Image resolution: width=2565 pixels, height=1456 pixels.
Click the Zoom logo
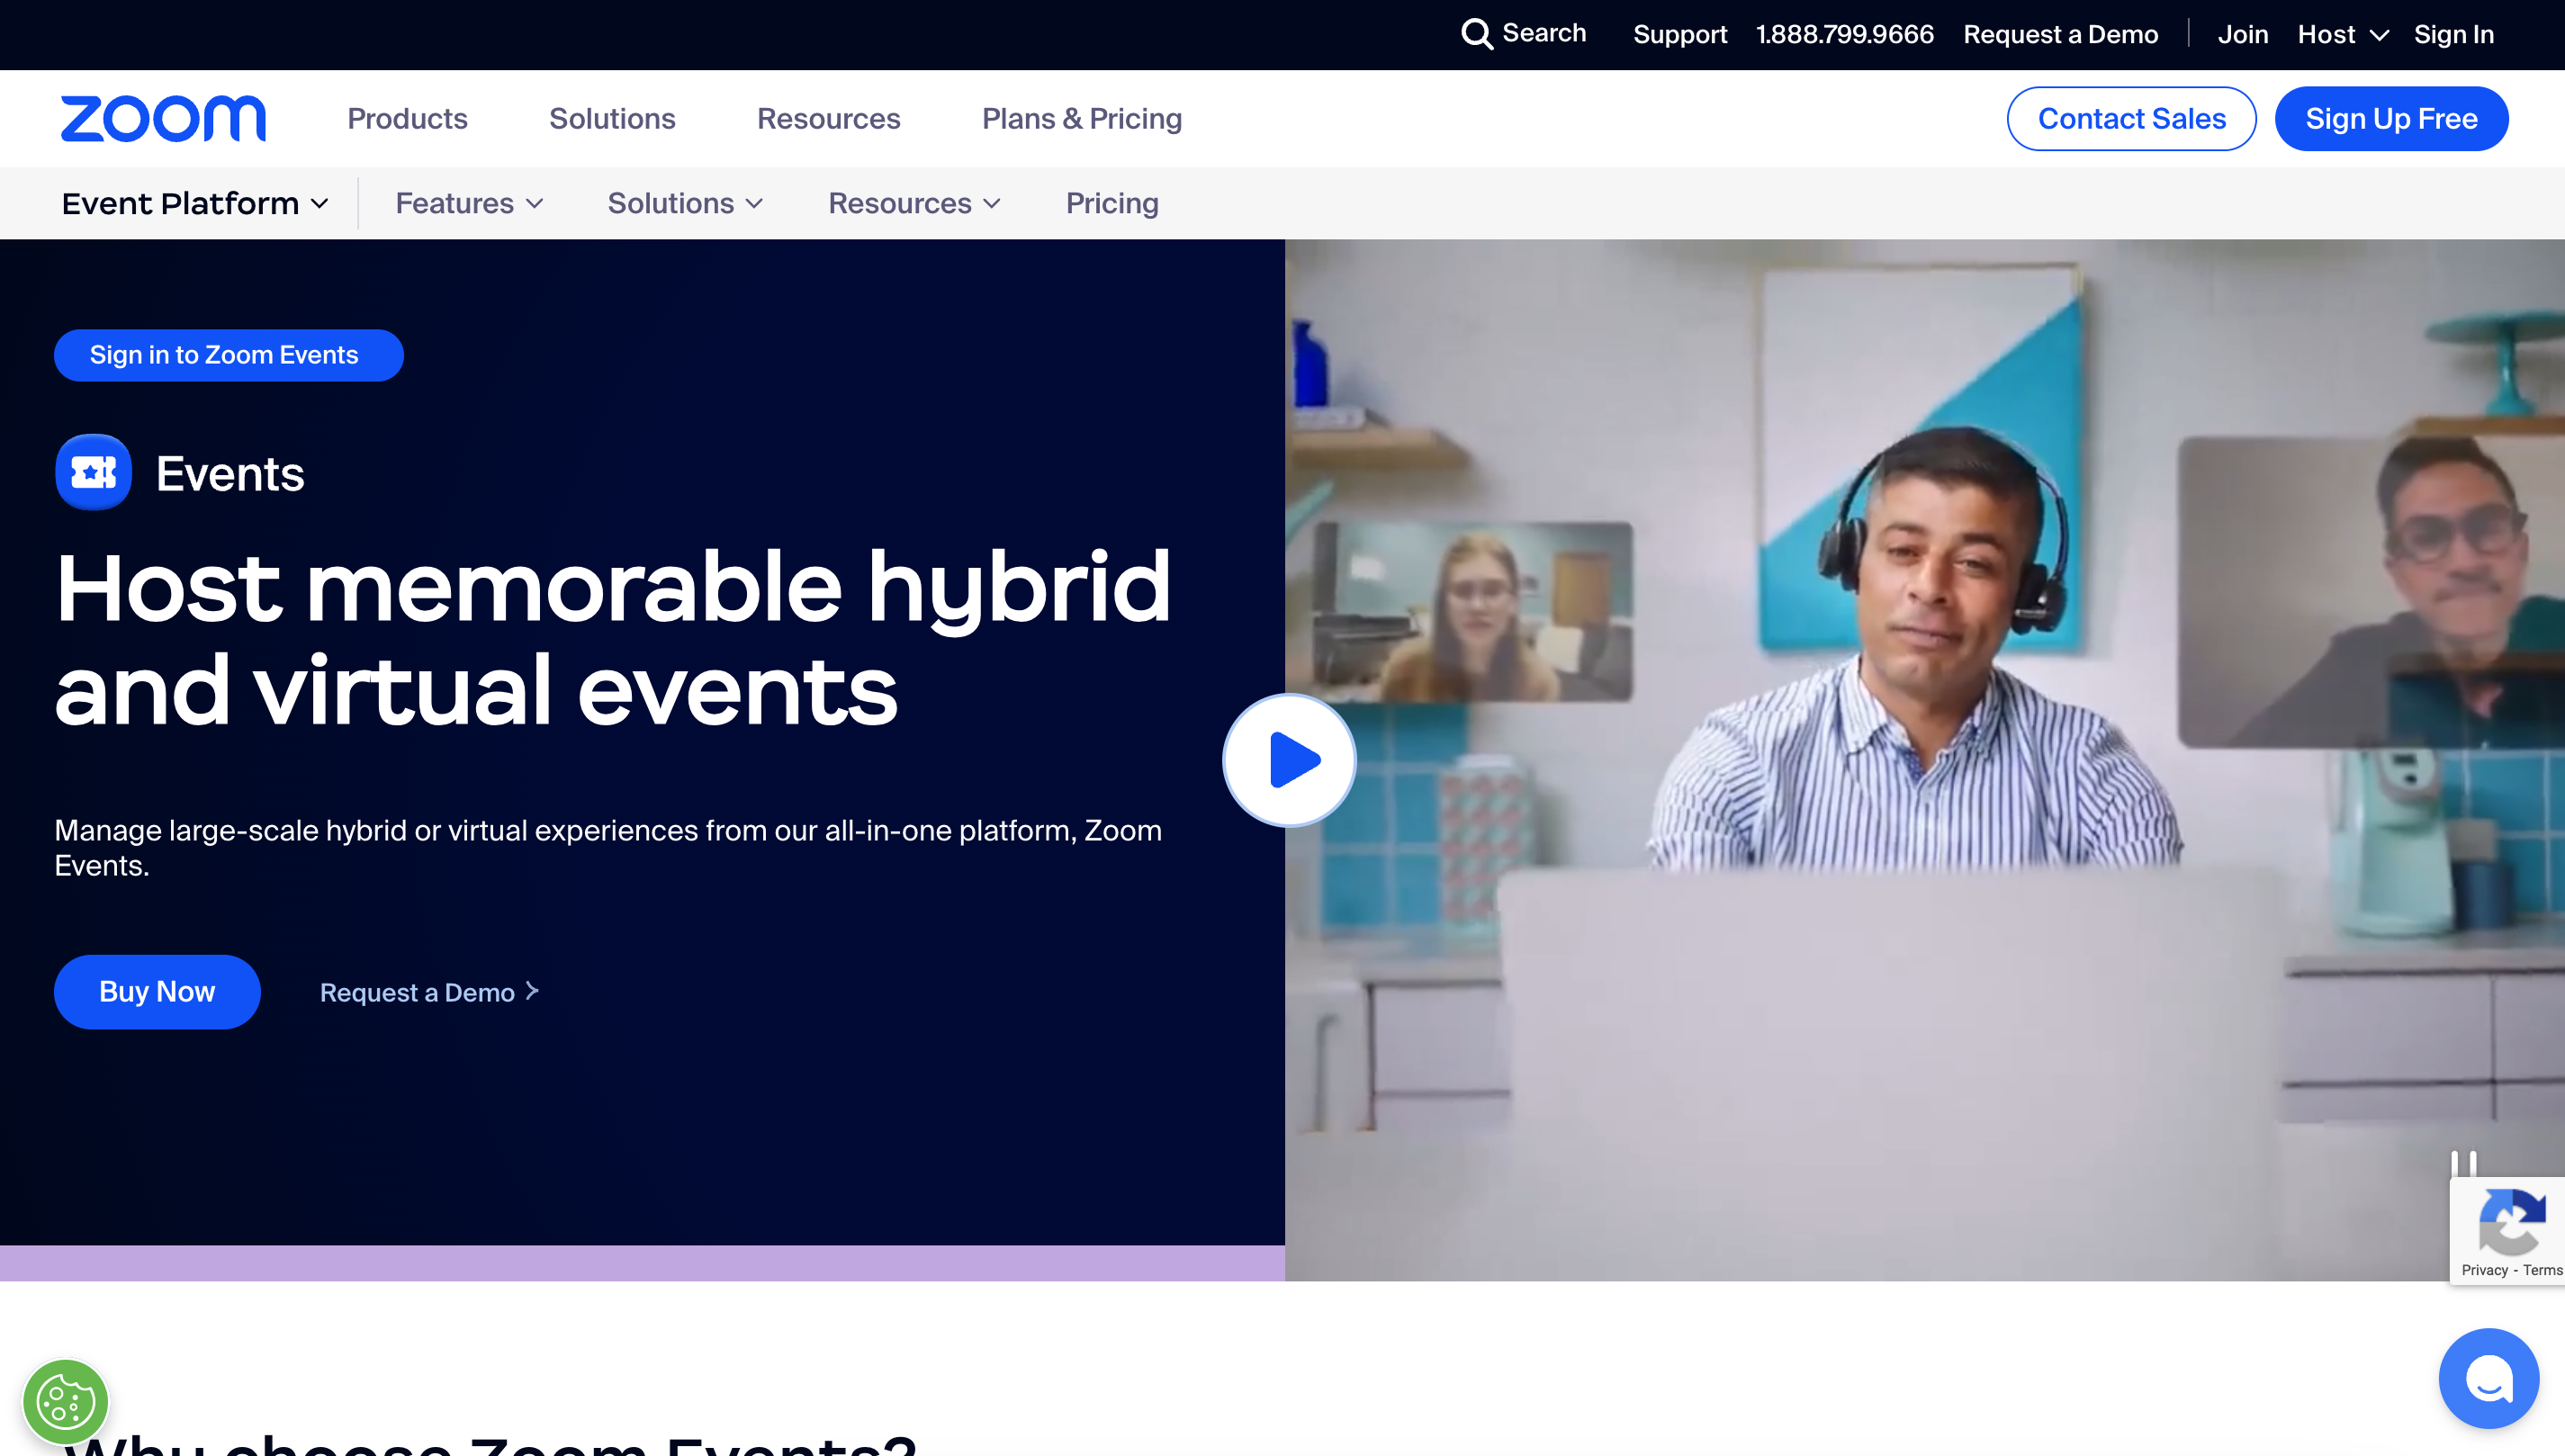pyautogui.click(x=163, y=118)
